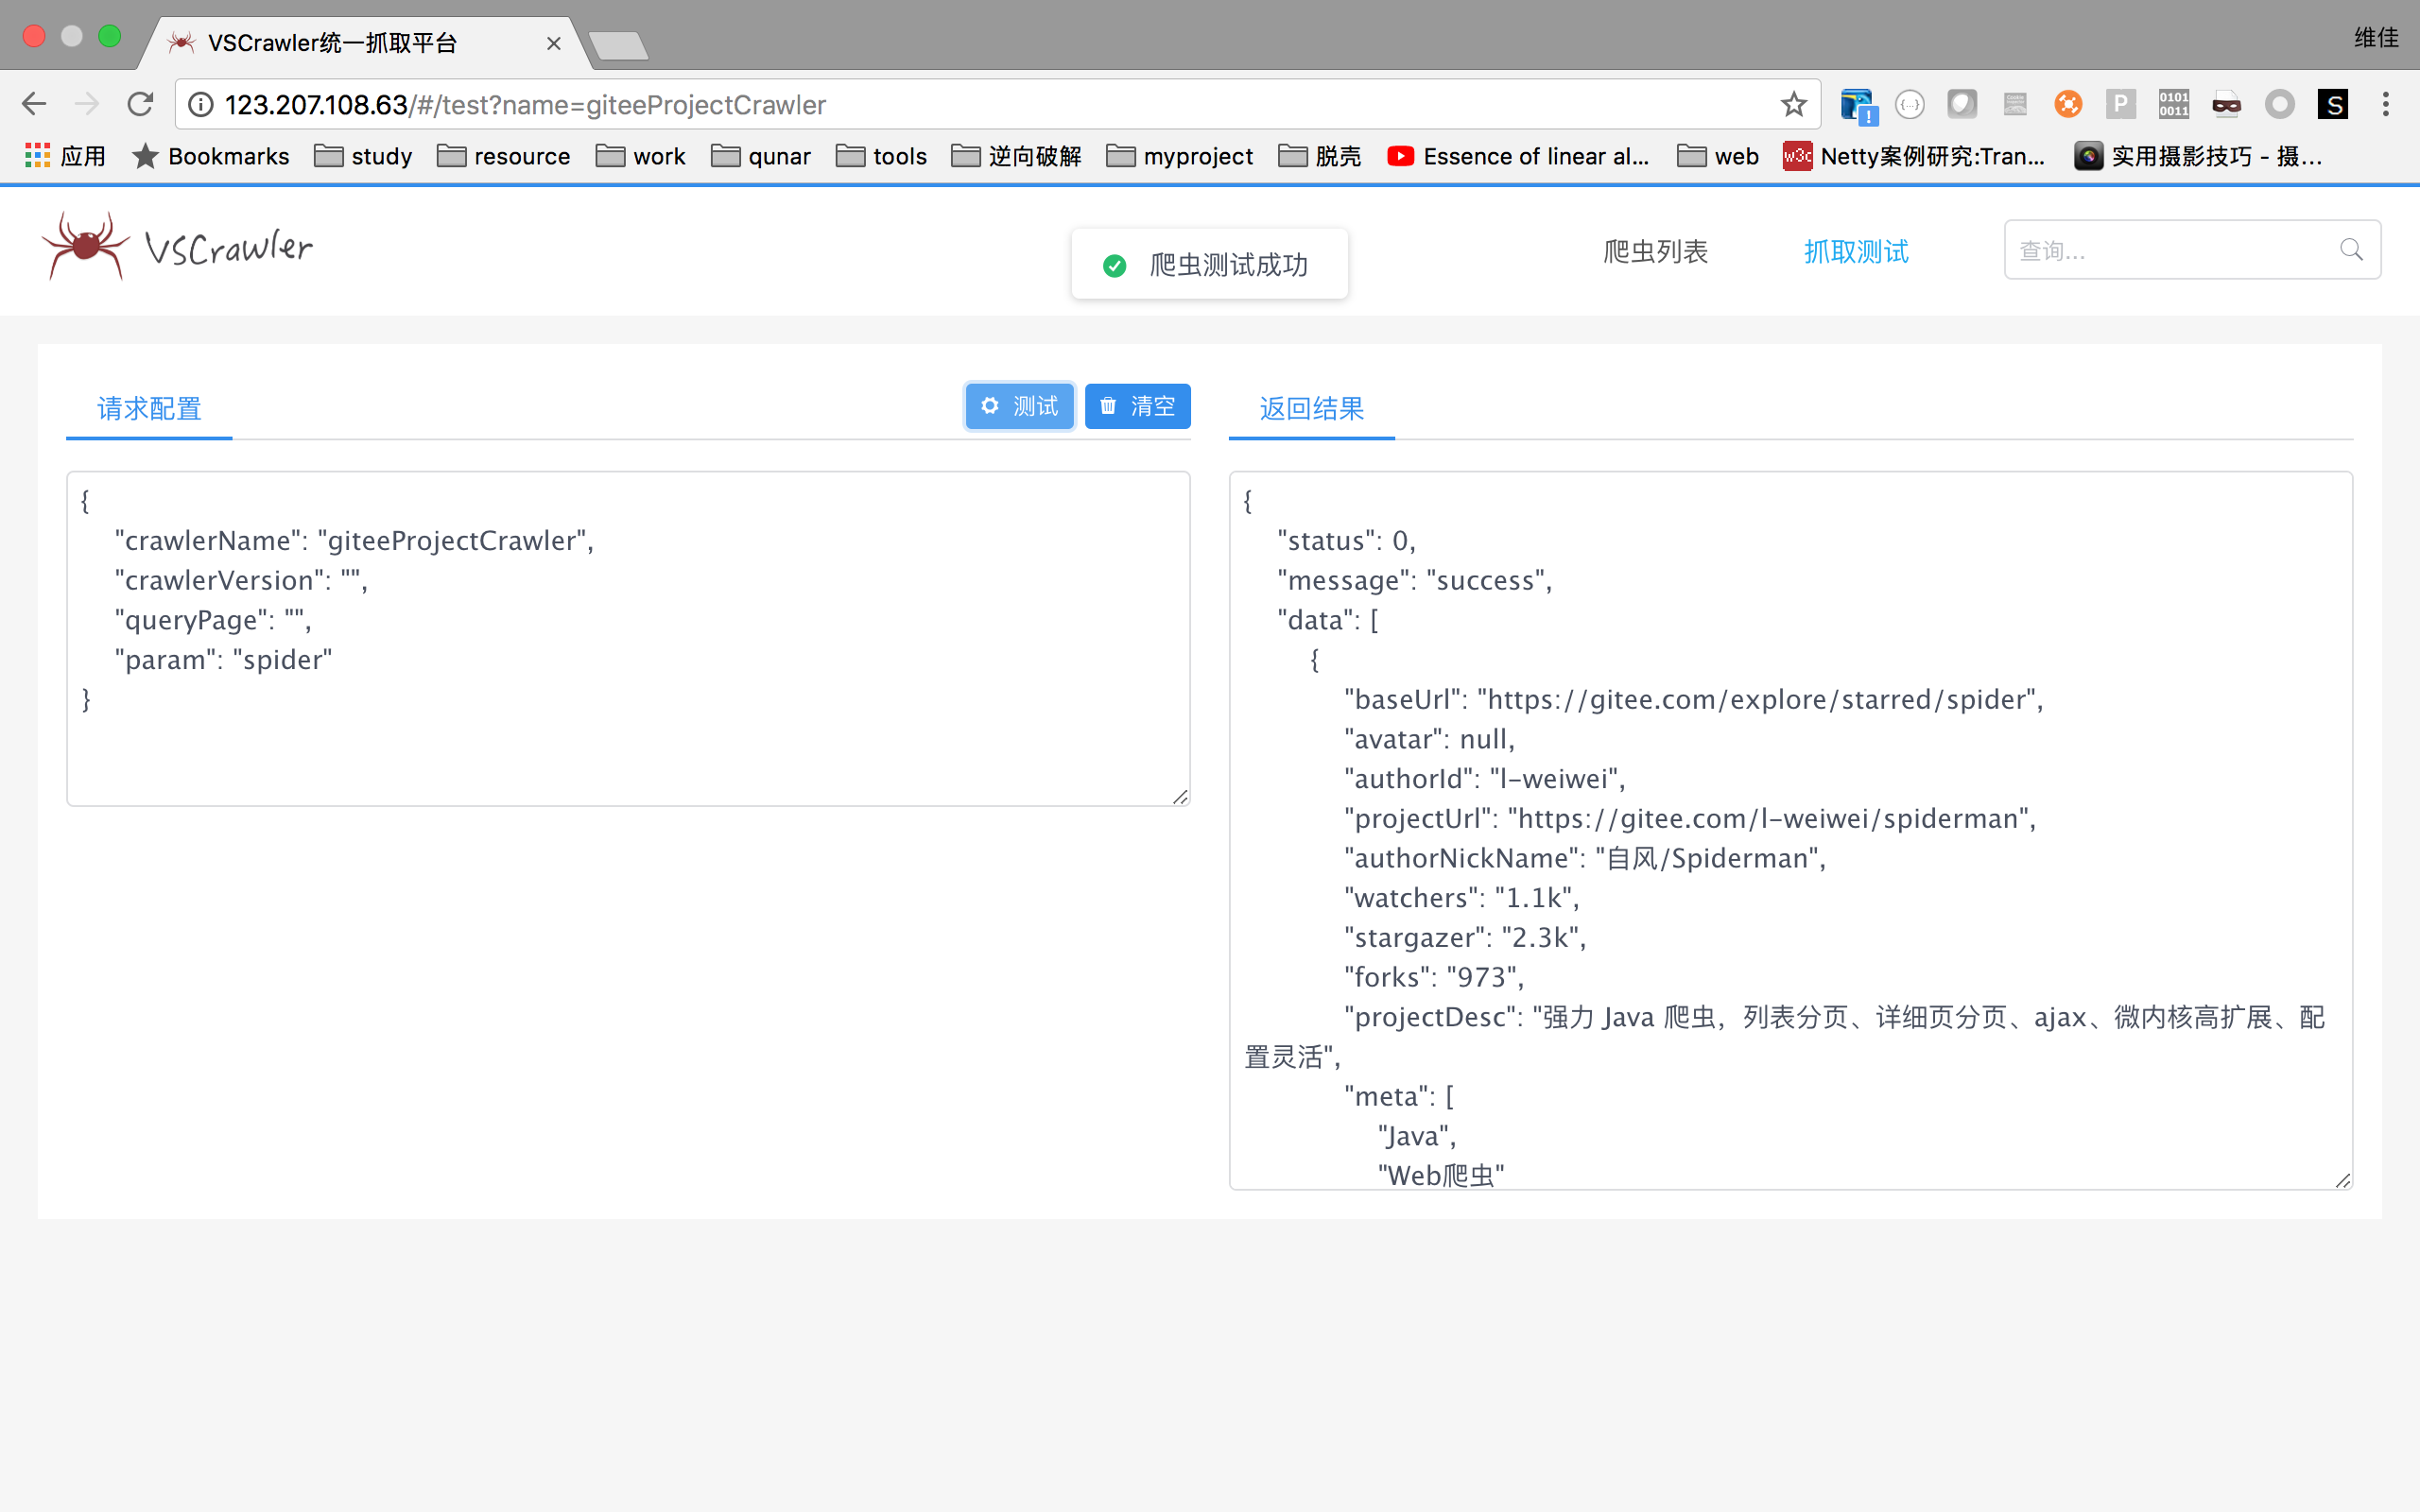
Task: Switch to 爬虫列表 menu item
Action: coord(1655,251)
